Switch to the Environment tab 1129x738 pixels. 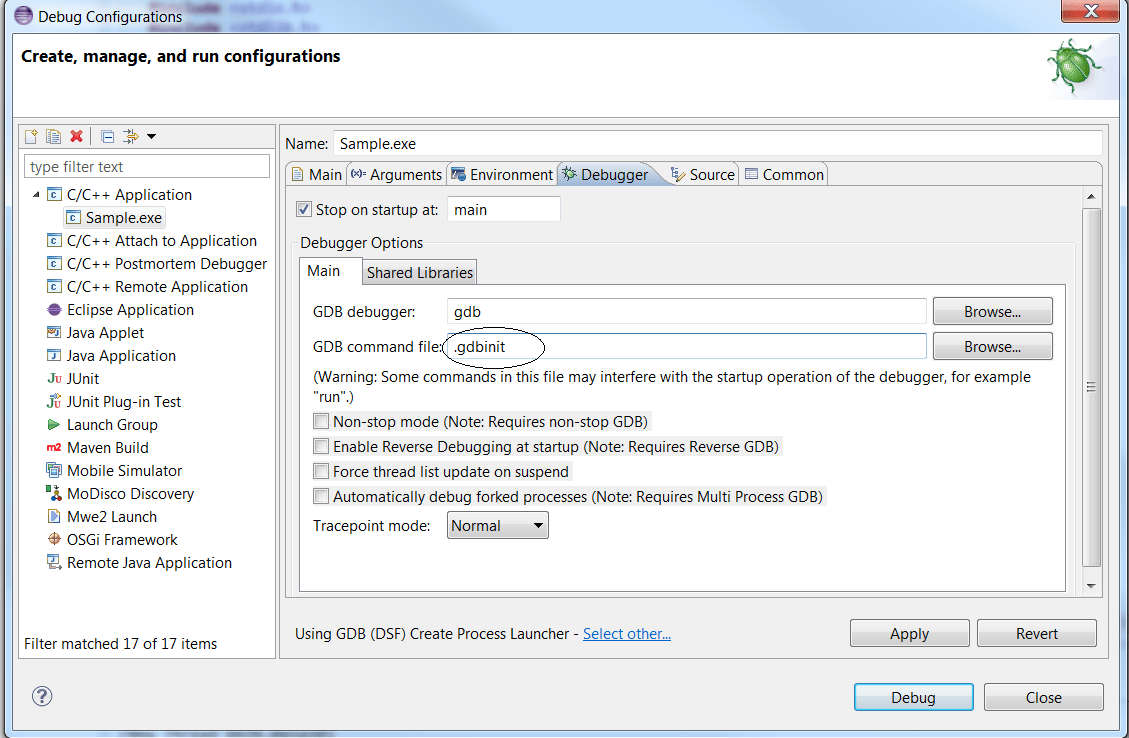tap(502, 174)
